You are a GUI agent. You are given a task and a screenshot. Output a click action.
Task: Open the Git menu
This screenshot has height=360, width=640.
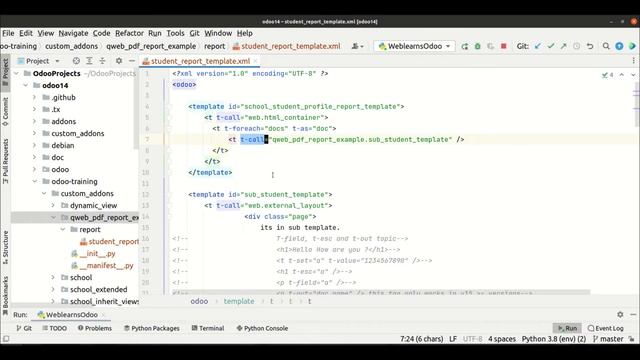pos(194,33)
